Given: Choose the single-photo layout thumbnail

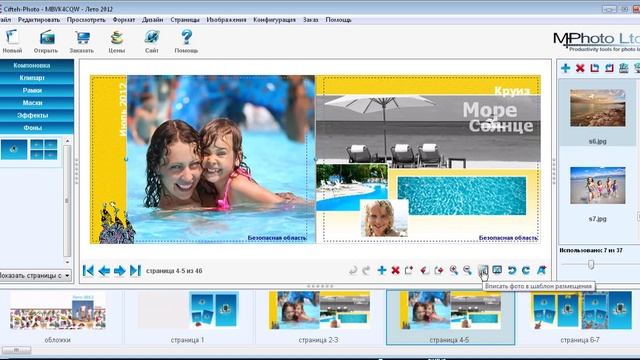Looking at the screenshot, I should tap(14, 149).
